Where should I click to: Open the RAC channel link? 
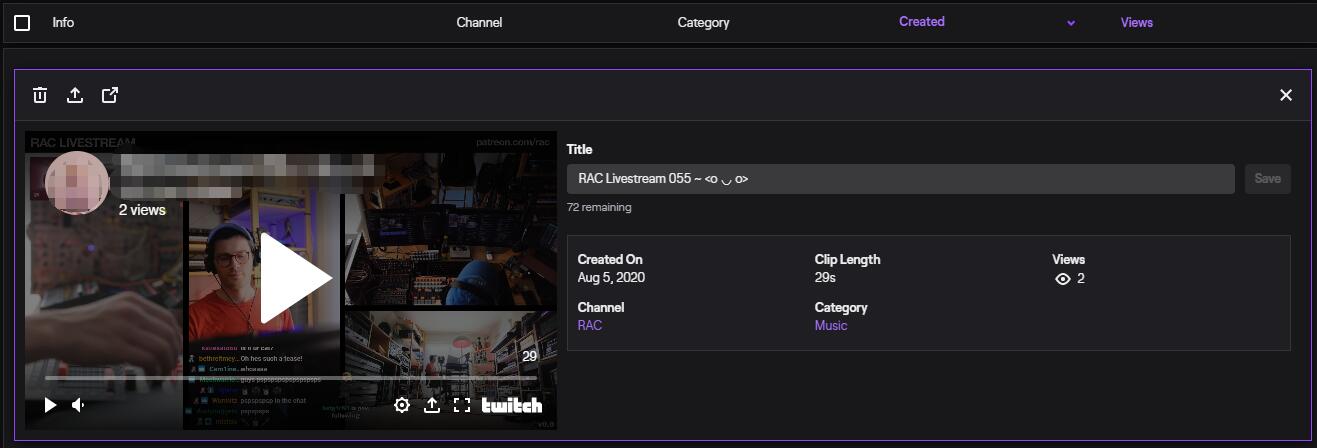click(590, 325)
